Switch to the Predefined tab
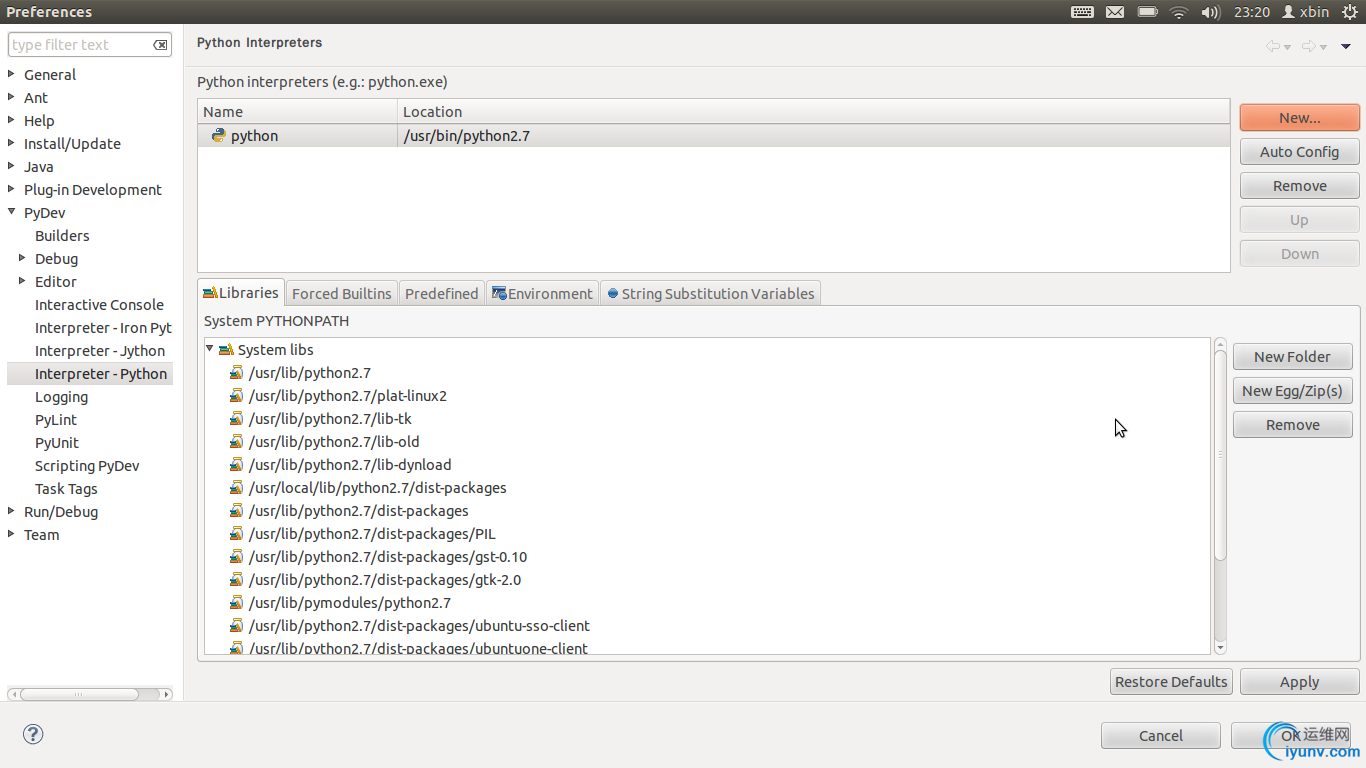 [442, 294]
